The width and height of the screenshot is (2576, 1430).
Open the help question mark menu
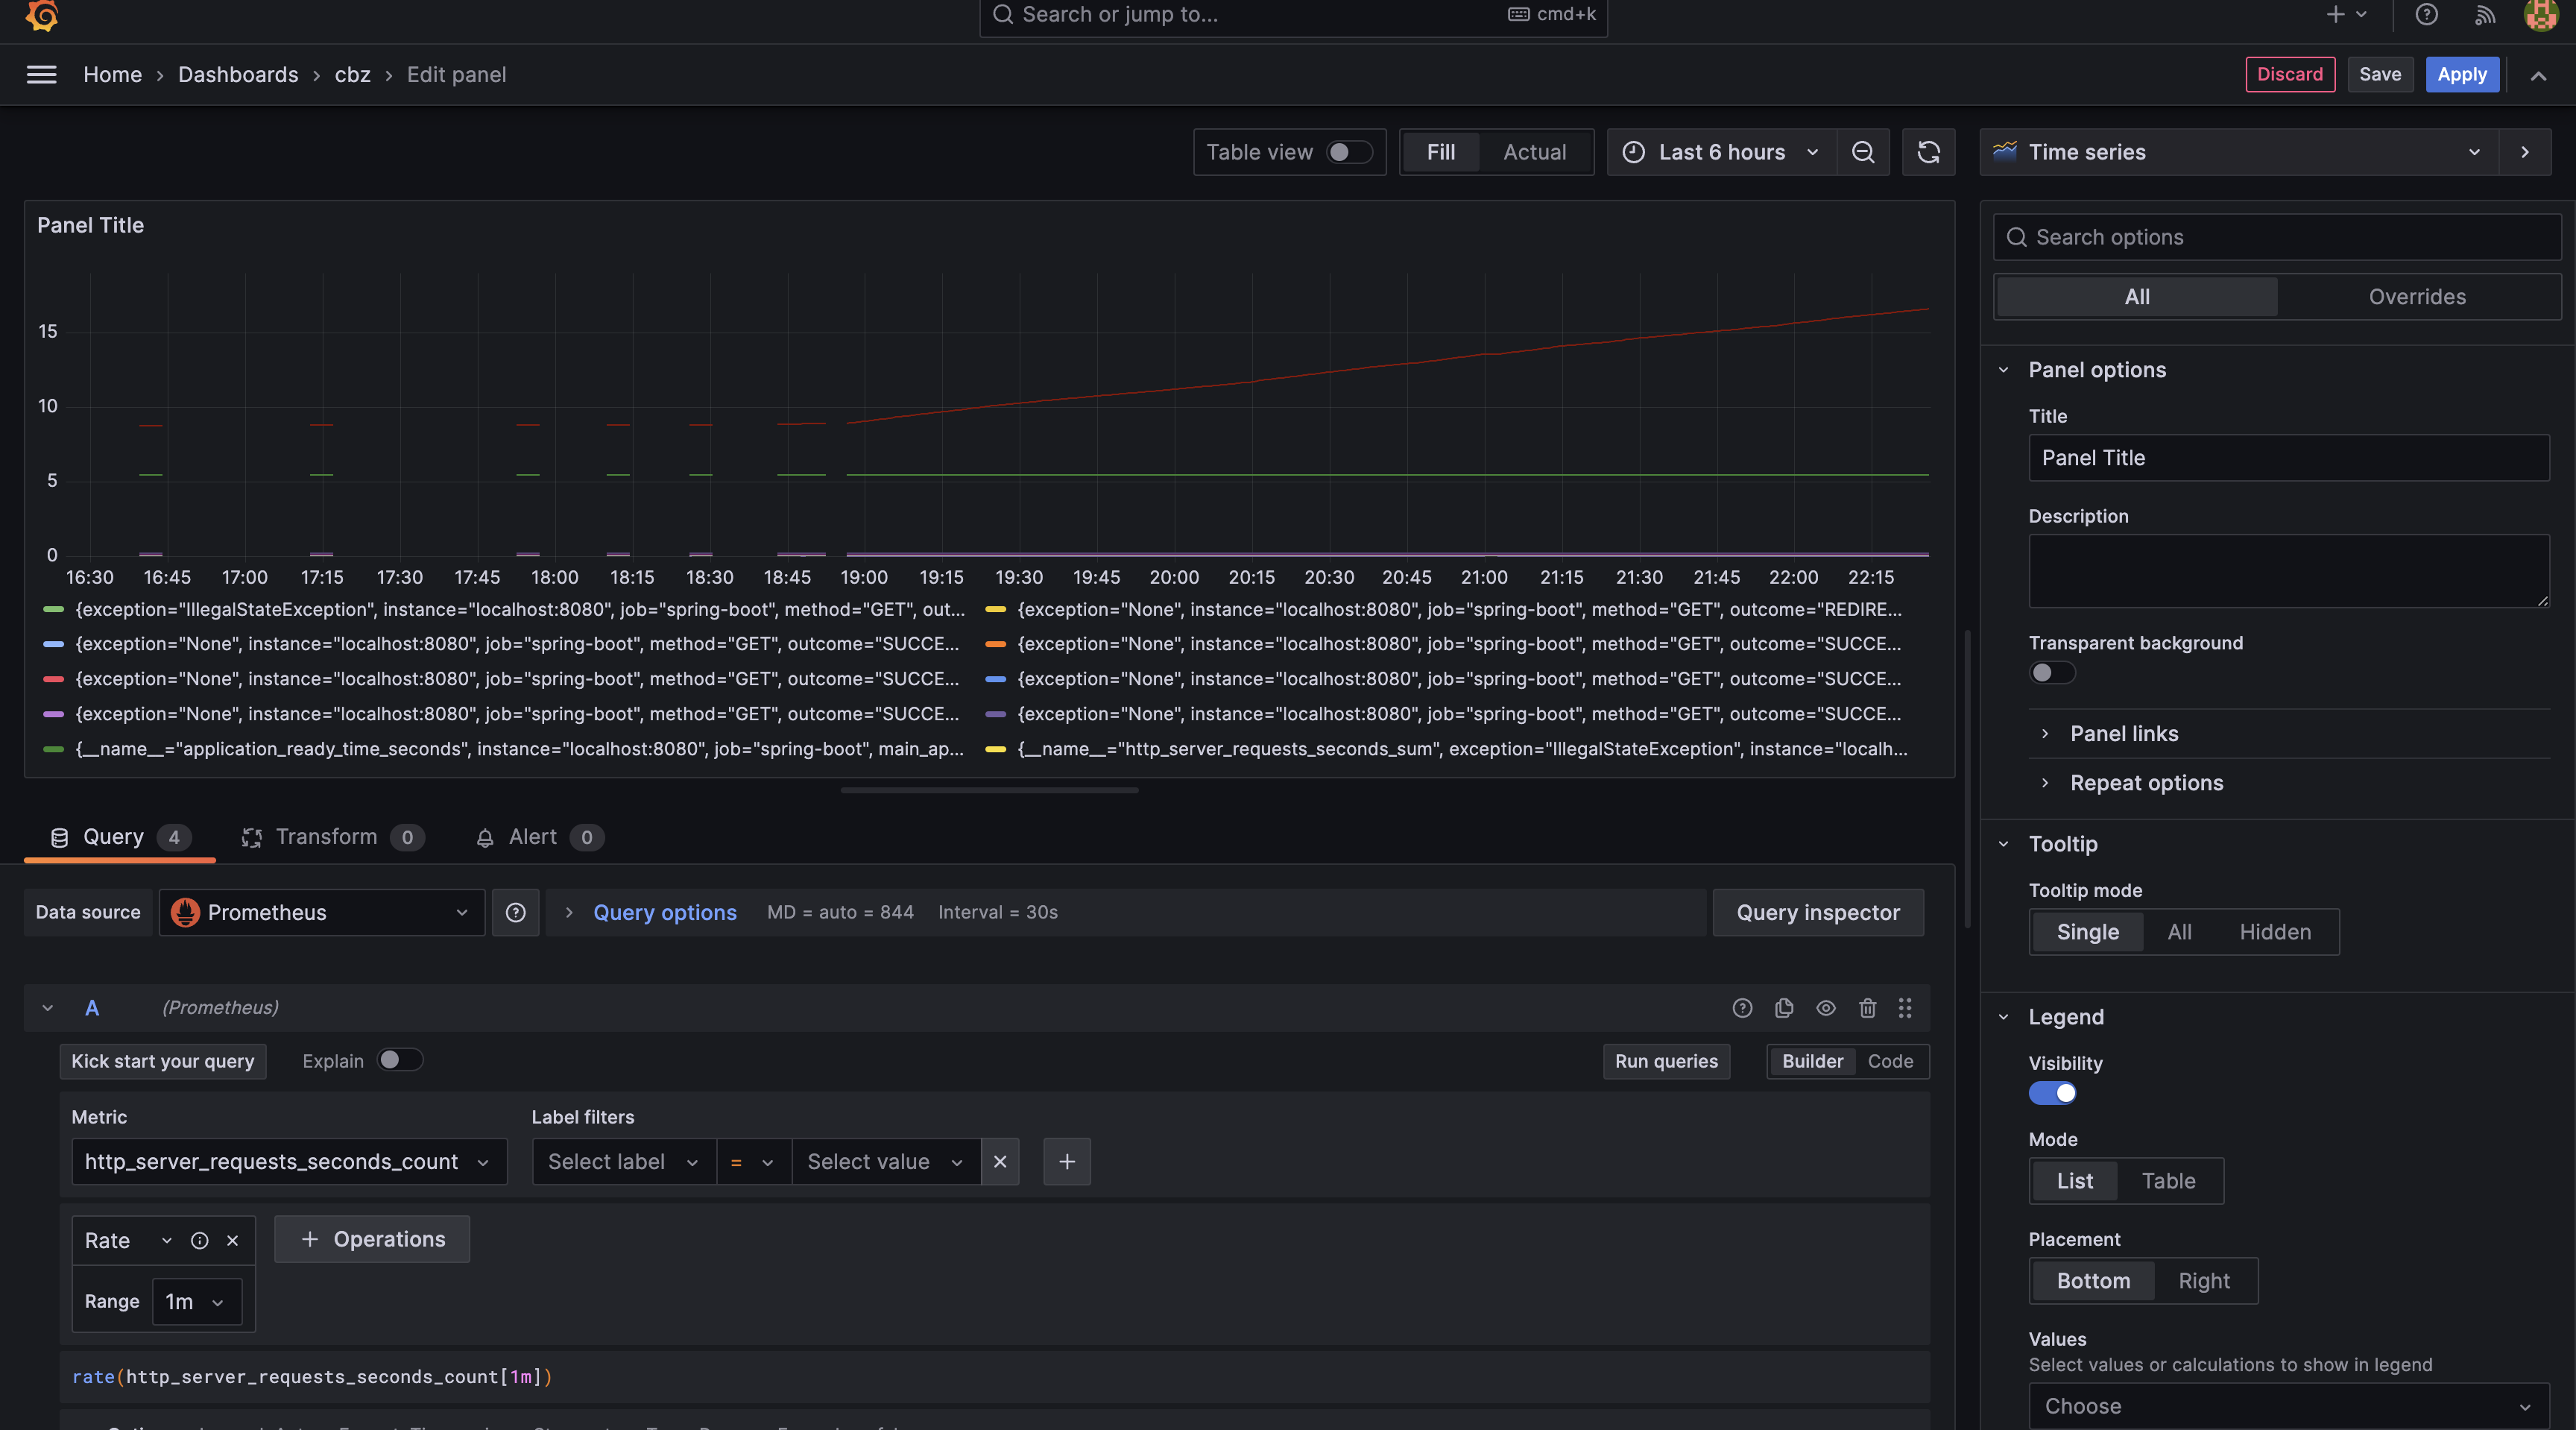[2426, 14]
